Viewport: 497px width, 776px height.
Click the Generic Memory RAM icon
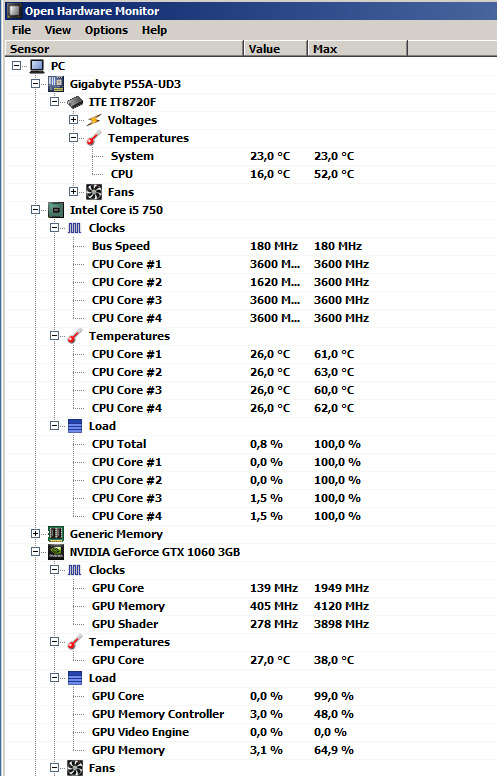tap(56, 534)
